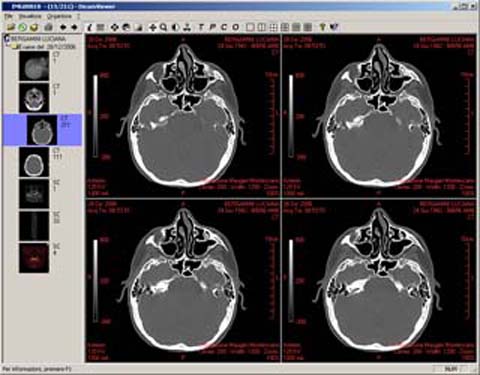This screenshot has width=480, height=375.
Task: Select the circle ROI drawing tool
Action: click(236, 27)
